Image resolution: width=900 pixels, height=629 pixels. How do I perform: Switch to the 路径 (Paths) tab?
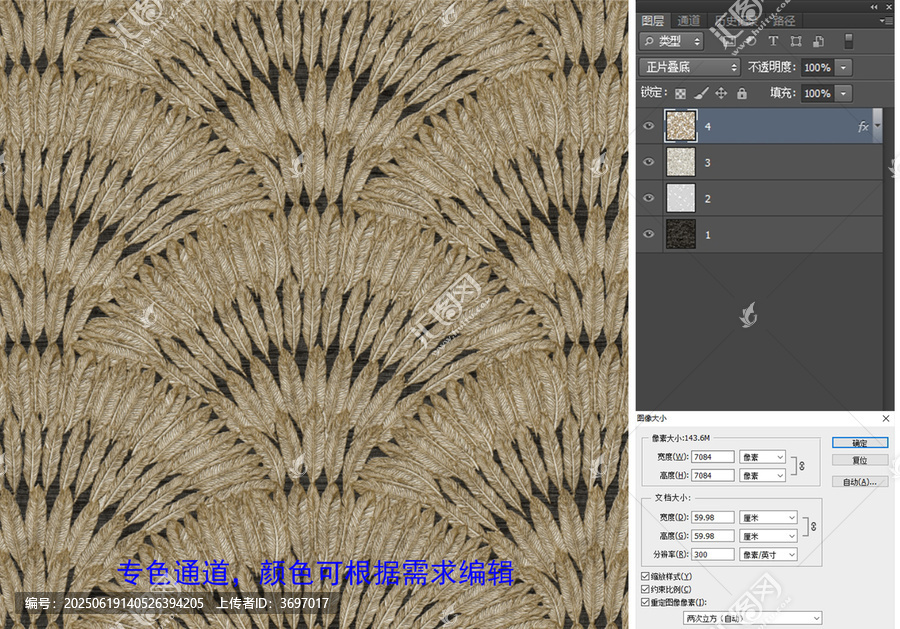[783, 21]
